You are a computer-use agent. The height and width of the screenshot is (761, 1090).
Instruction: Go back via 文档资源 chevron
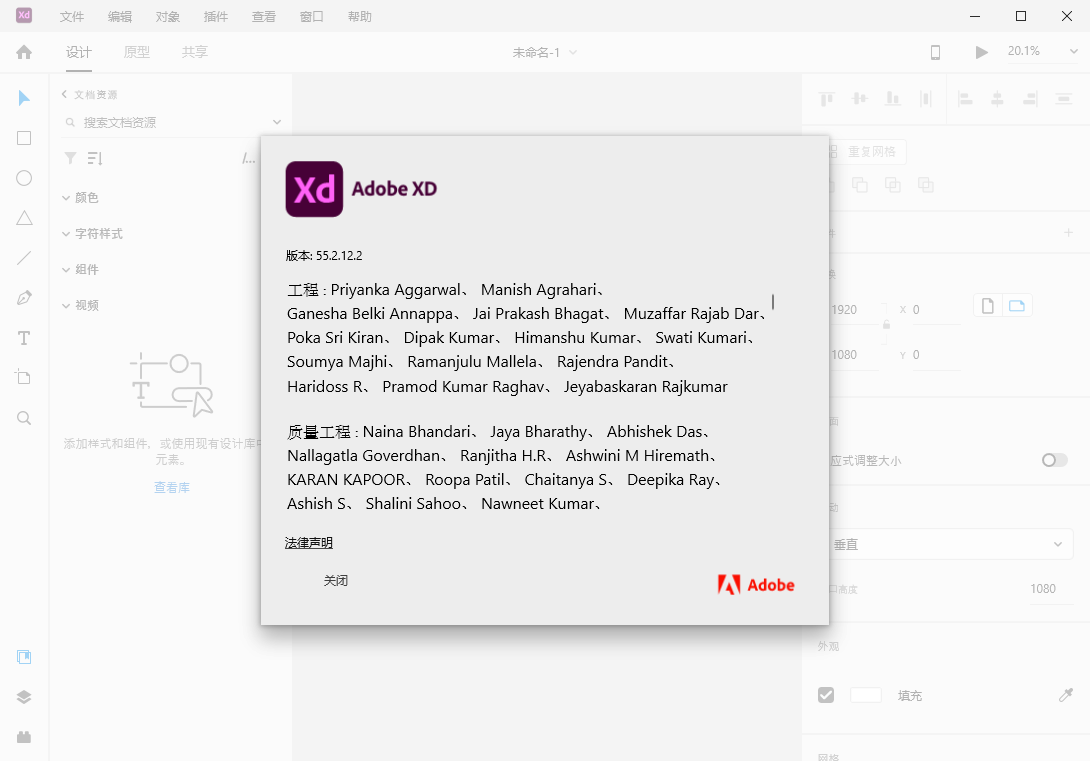tap(64, 95)
